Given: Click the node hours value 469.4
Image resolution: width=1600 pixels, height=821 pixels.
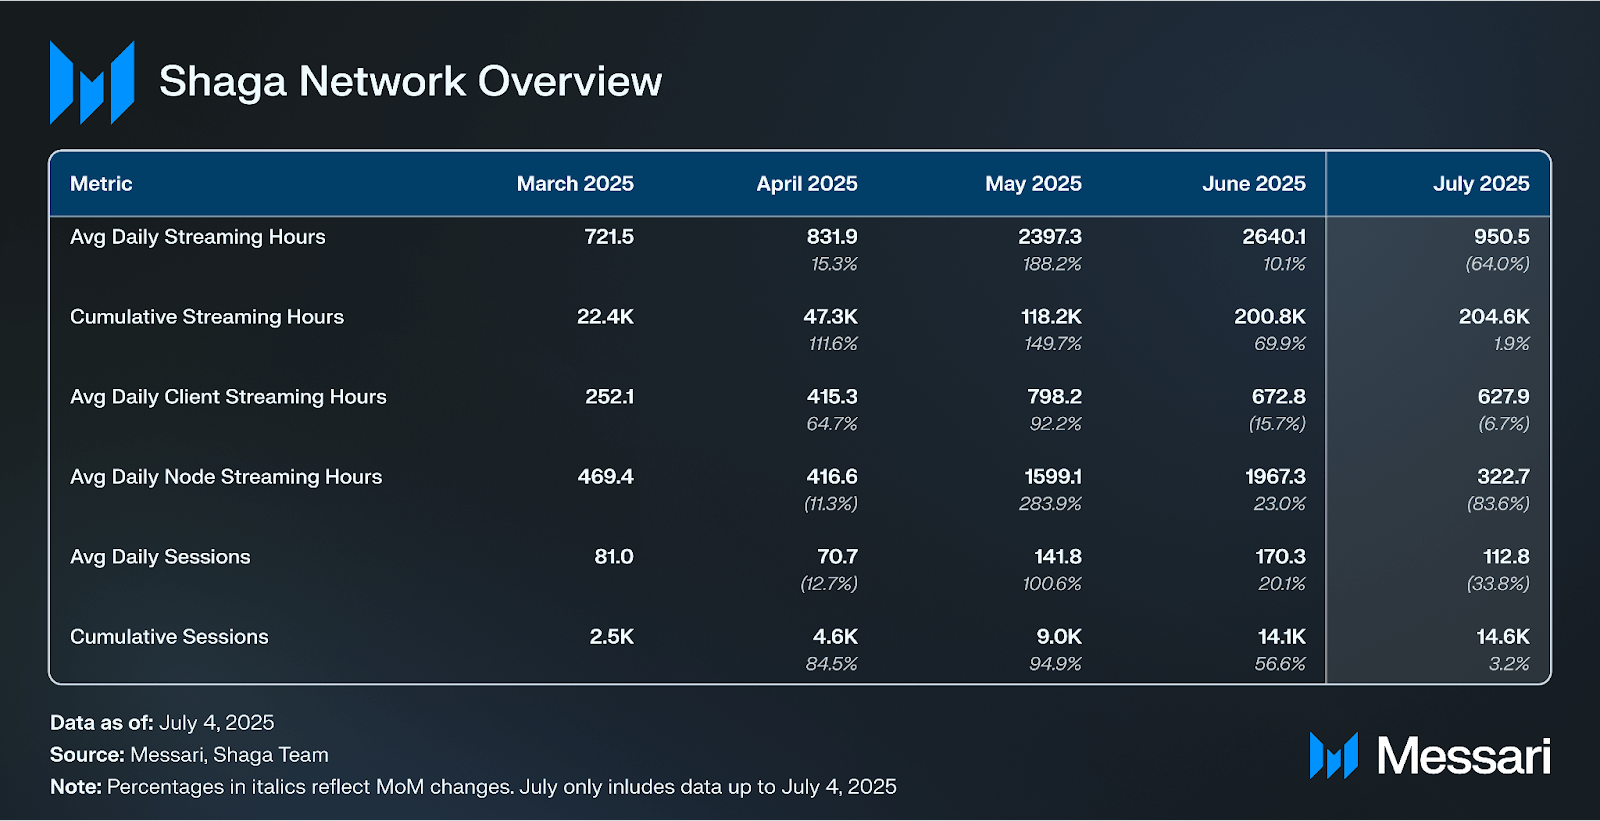Looking at the screenshot, I should point(605,477).
